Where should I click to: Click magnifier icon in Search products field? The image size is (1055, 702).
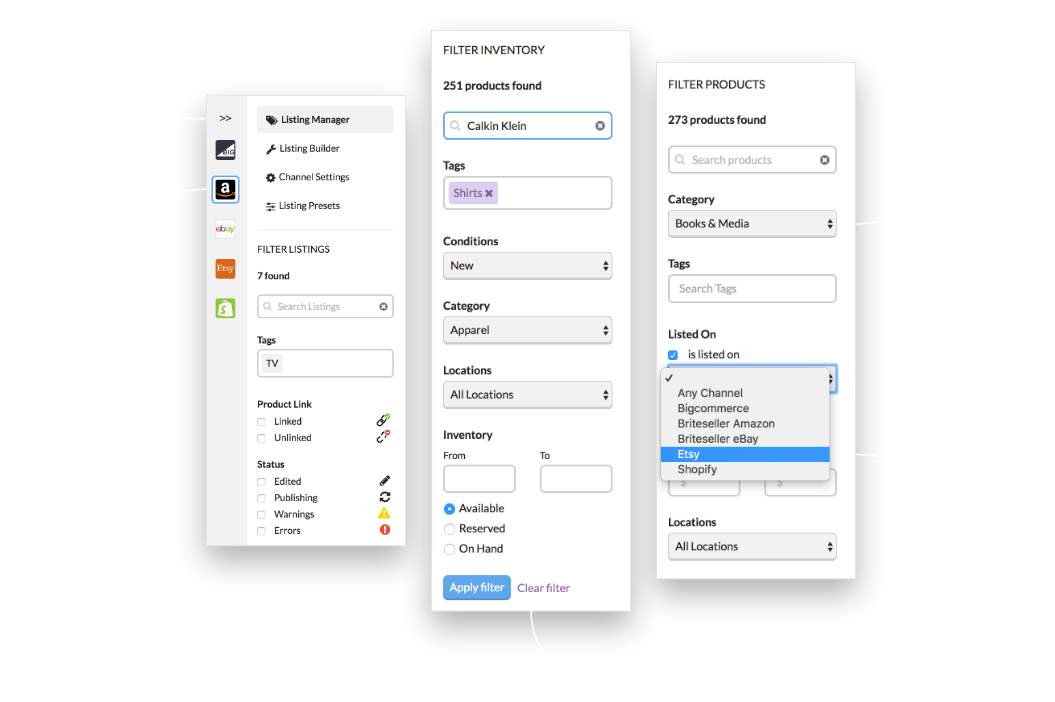680,160
